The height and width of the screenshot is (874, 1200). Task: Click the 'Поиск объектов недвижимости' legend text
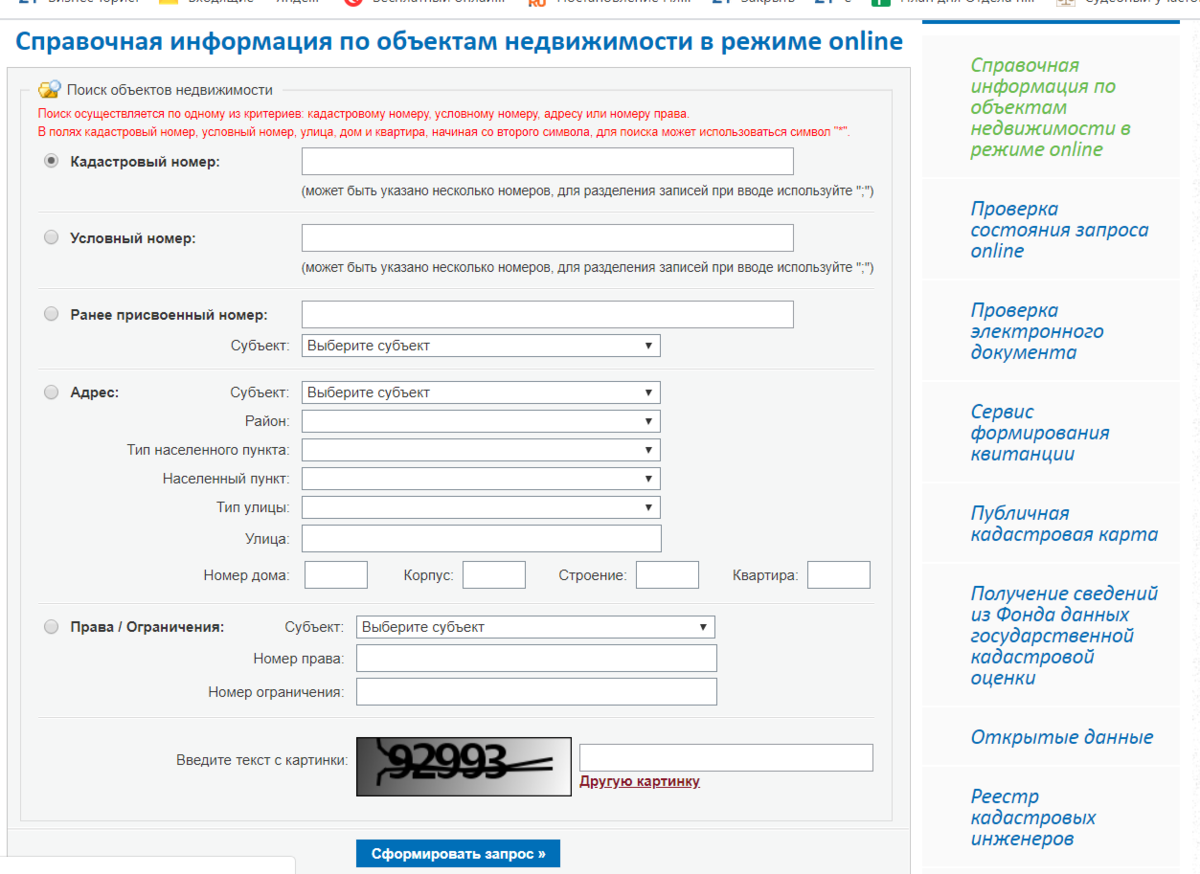click(x=169, y=90)
